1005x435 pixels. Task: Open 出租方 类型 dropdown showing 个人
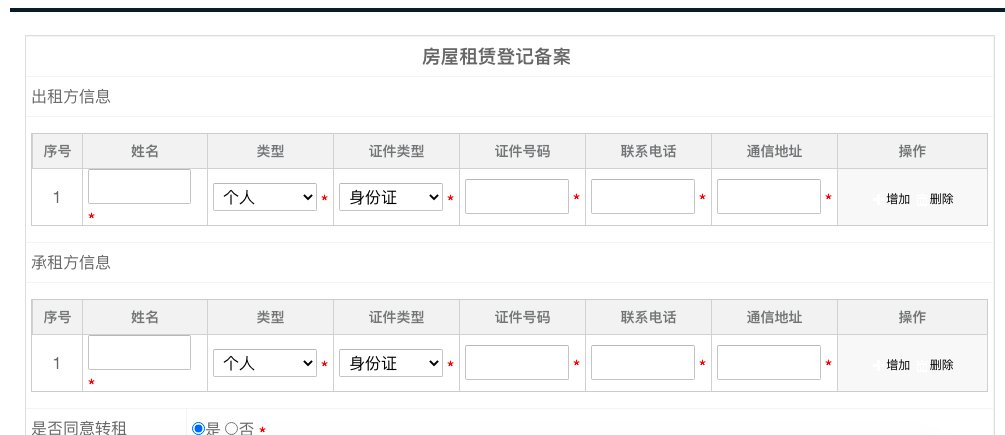click(265, 197)
